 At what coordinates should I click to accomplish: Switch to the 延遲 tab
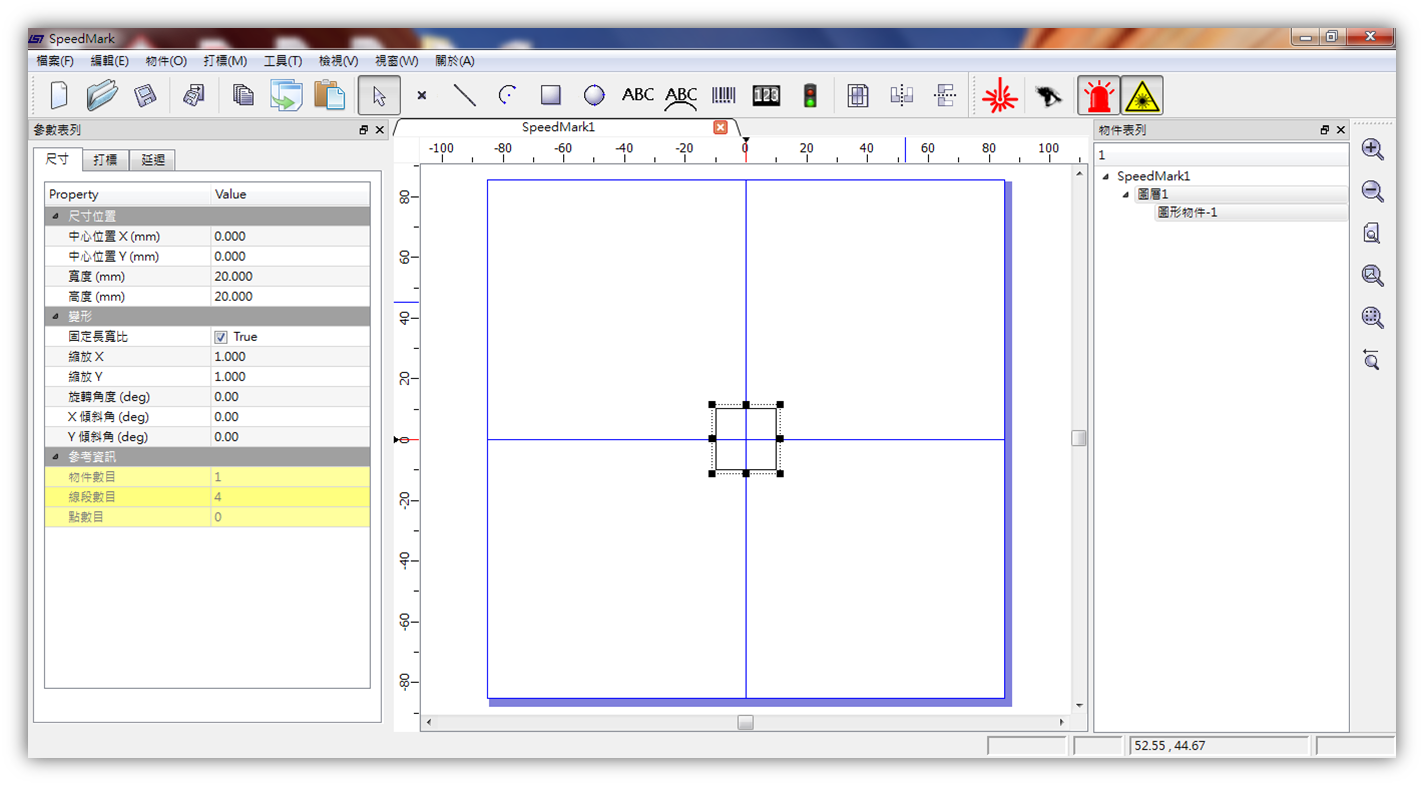point(153,159)
